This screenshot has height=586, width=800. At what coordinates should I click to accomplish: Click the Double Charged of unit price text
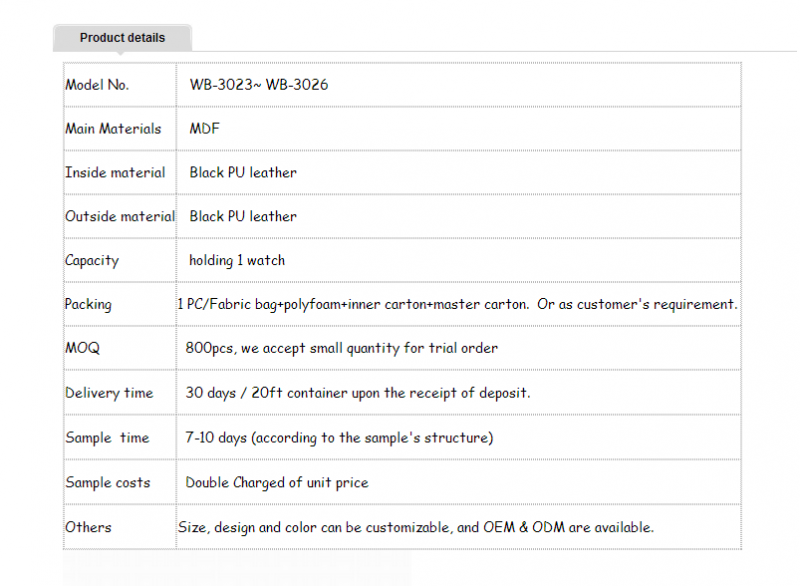point(277,482)
